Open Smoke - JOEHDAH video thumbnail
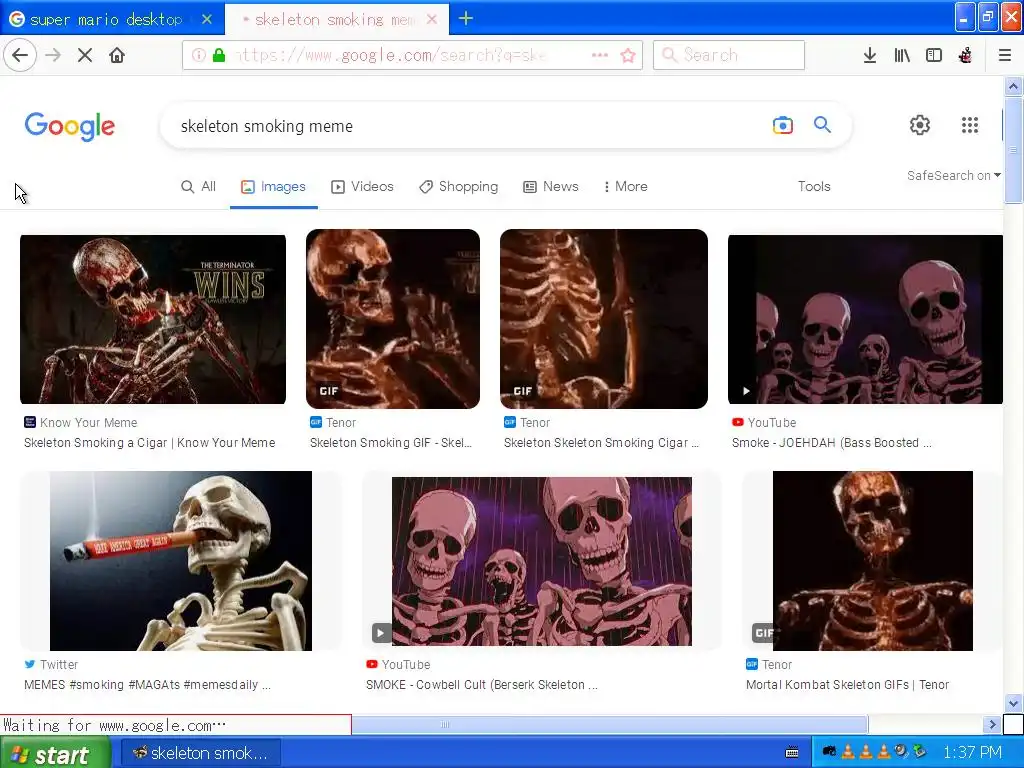 point(865,319)
